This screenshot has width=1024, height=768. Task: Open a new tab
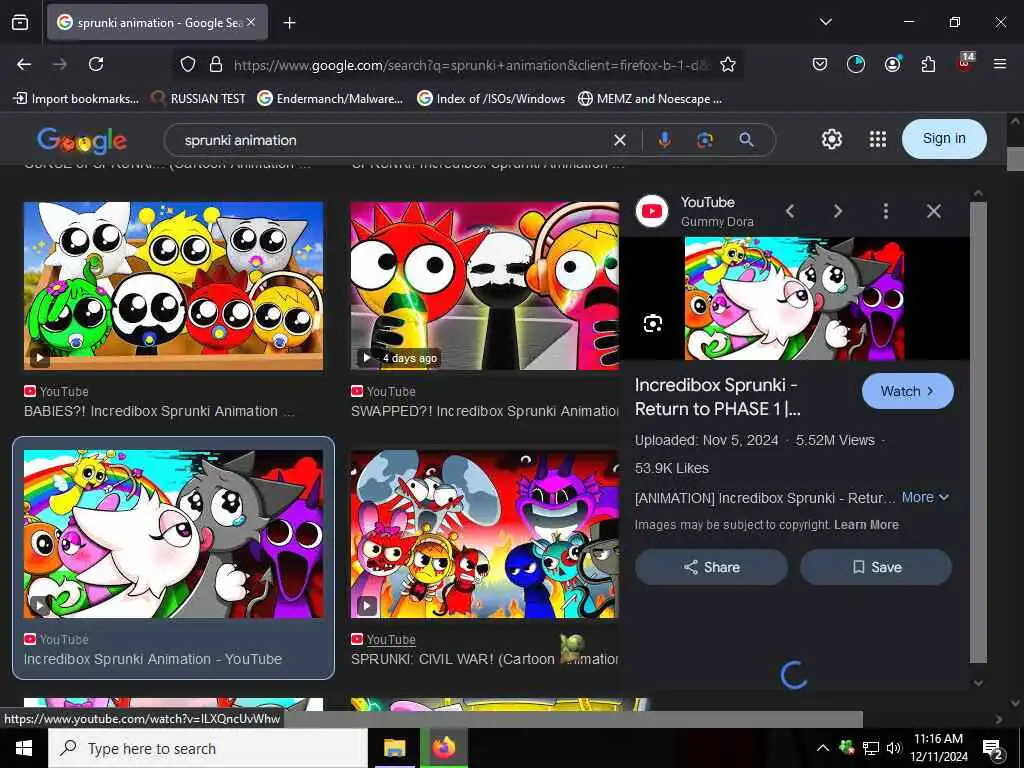pos(289,23)
